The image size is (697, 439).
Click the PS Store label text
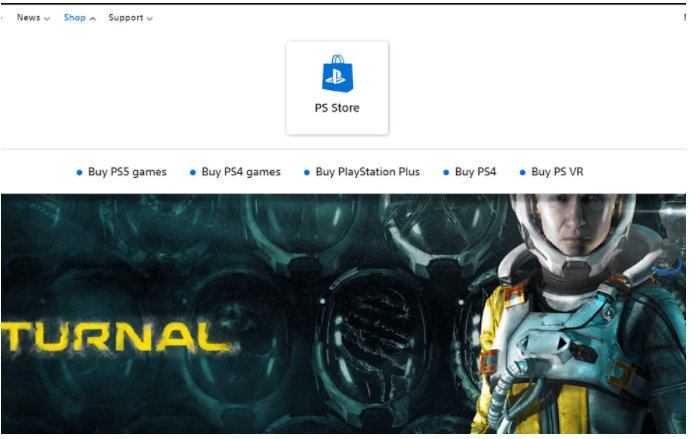click(x=337, y=108)
